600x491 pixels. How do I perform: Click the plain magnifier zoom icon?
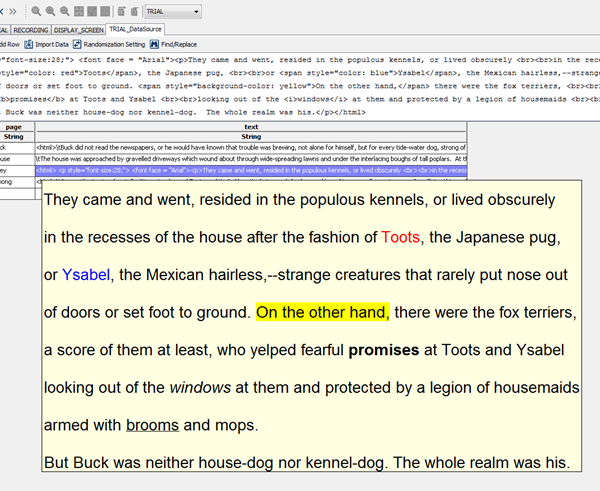pyautogui.click(x=36, y=11)
